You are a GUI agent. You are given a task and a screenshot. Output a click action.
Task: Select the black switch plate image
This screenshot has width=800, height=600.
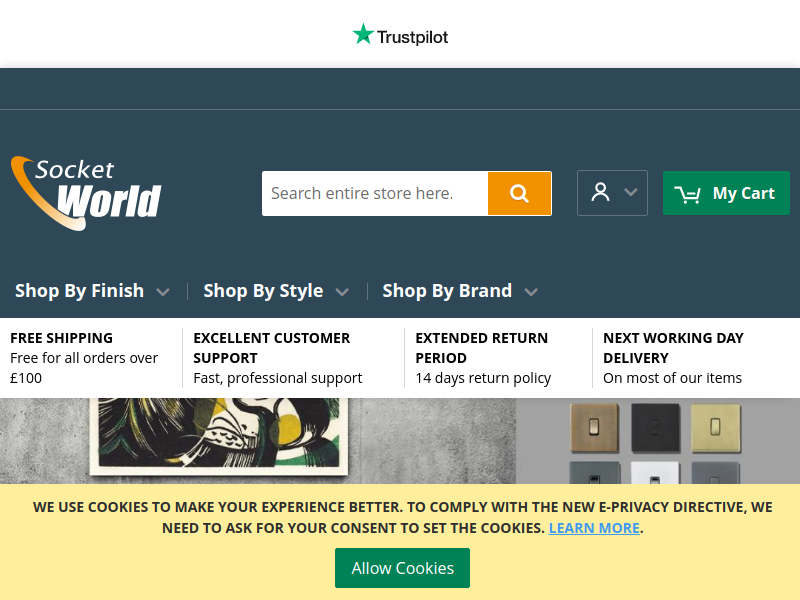point(655,428)
